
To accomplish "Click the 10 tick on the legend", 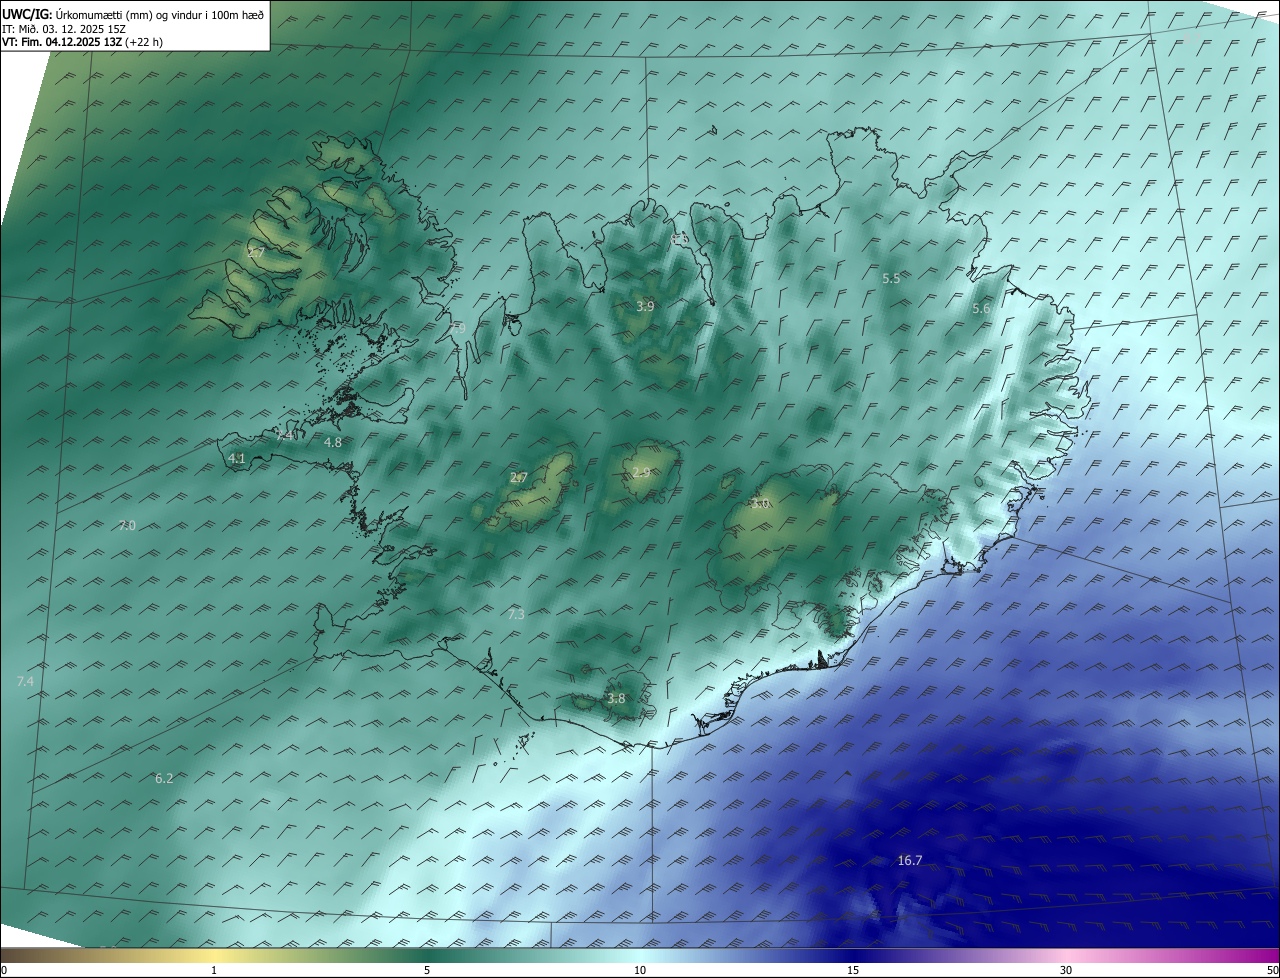I will coord(640,970).
